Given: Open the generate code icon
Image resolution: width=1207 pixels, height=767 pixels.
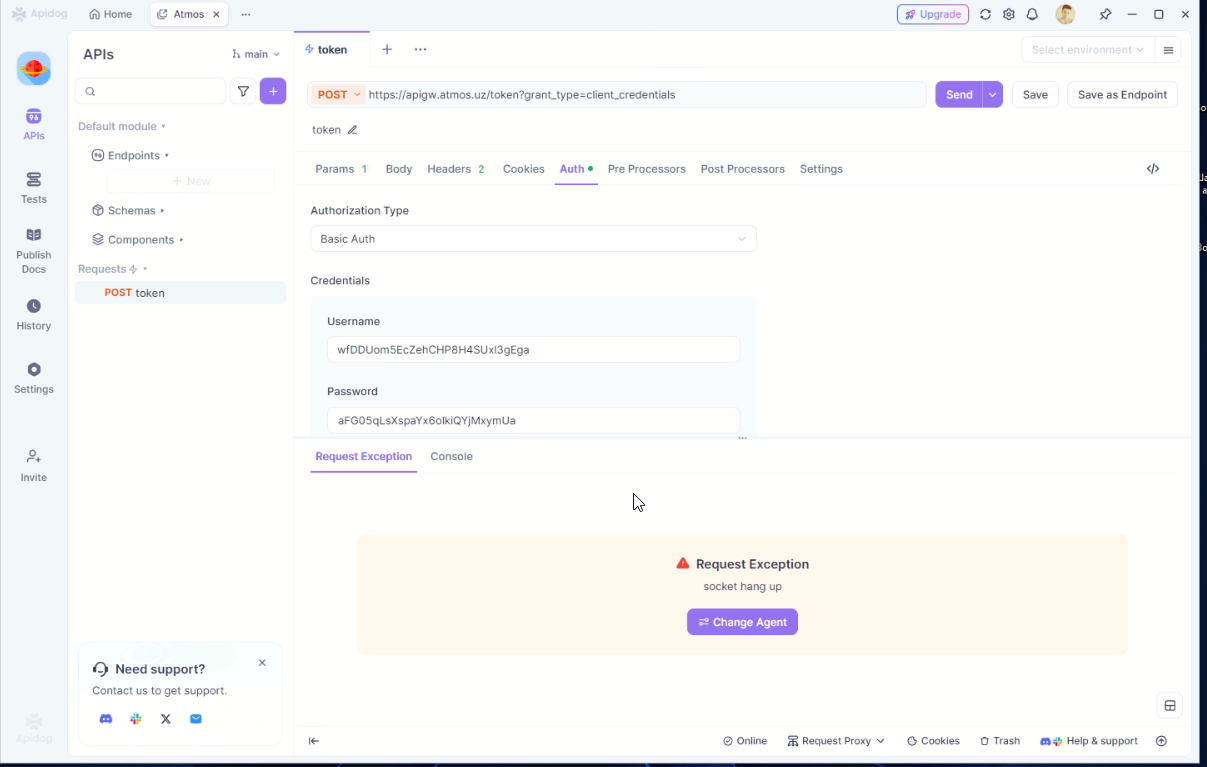Looking at the screenshot, I should pyautogui.click(x=1153, y=169).
